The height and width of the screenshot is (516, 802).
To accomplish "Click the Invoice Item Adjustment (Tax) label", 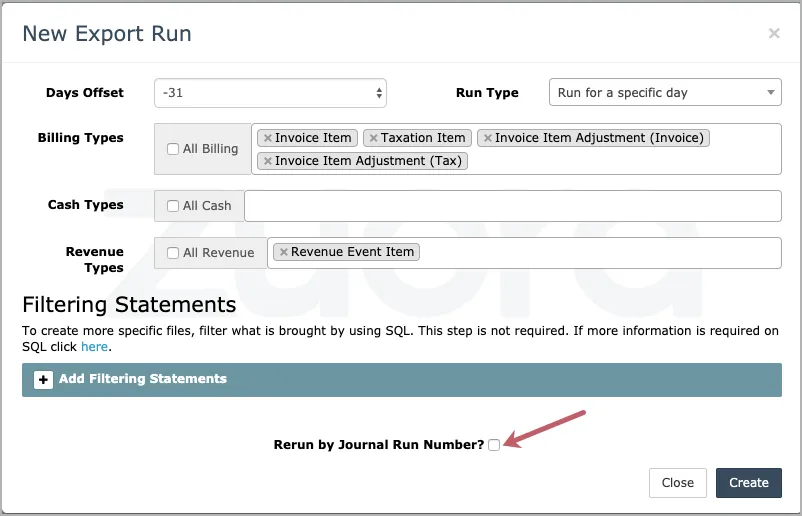I will click(x=368, y=161).
